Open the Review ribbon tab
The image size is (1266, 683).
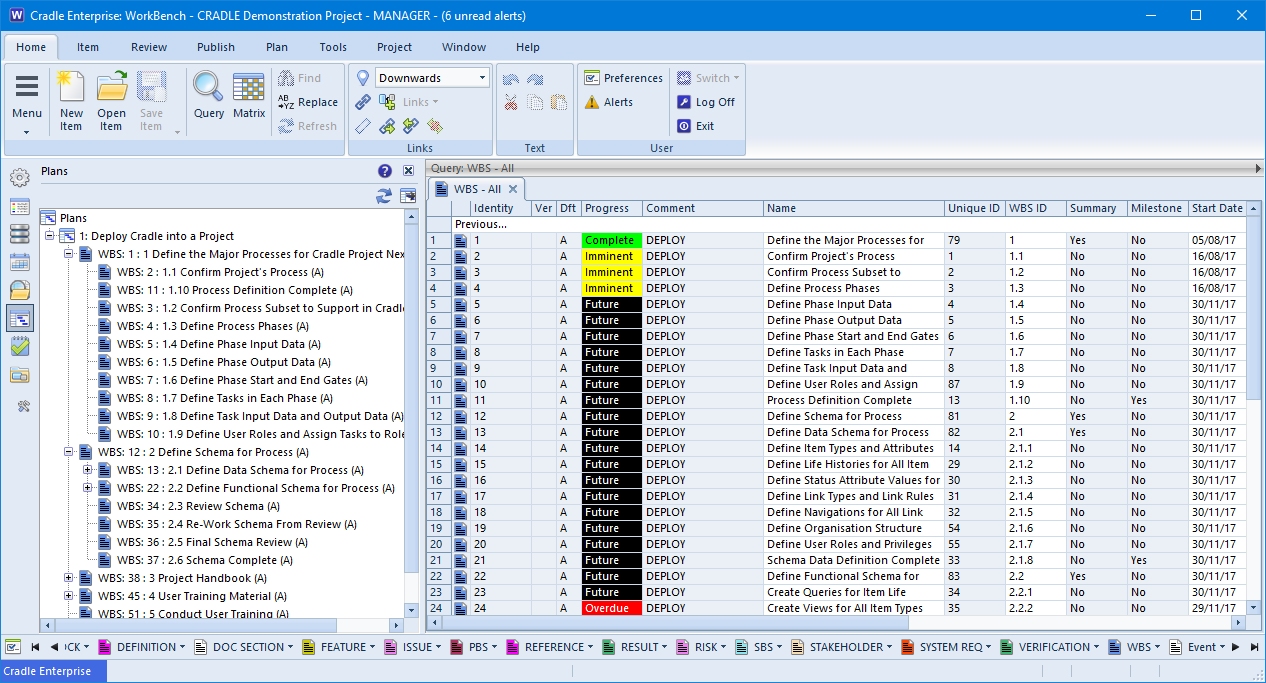(x=149, y=47)
